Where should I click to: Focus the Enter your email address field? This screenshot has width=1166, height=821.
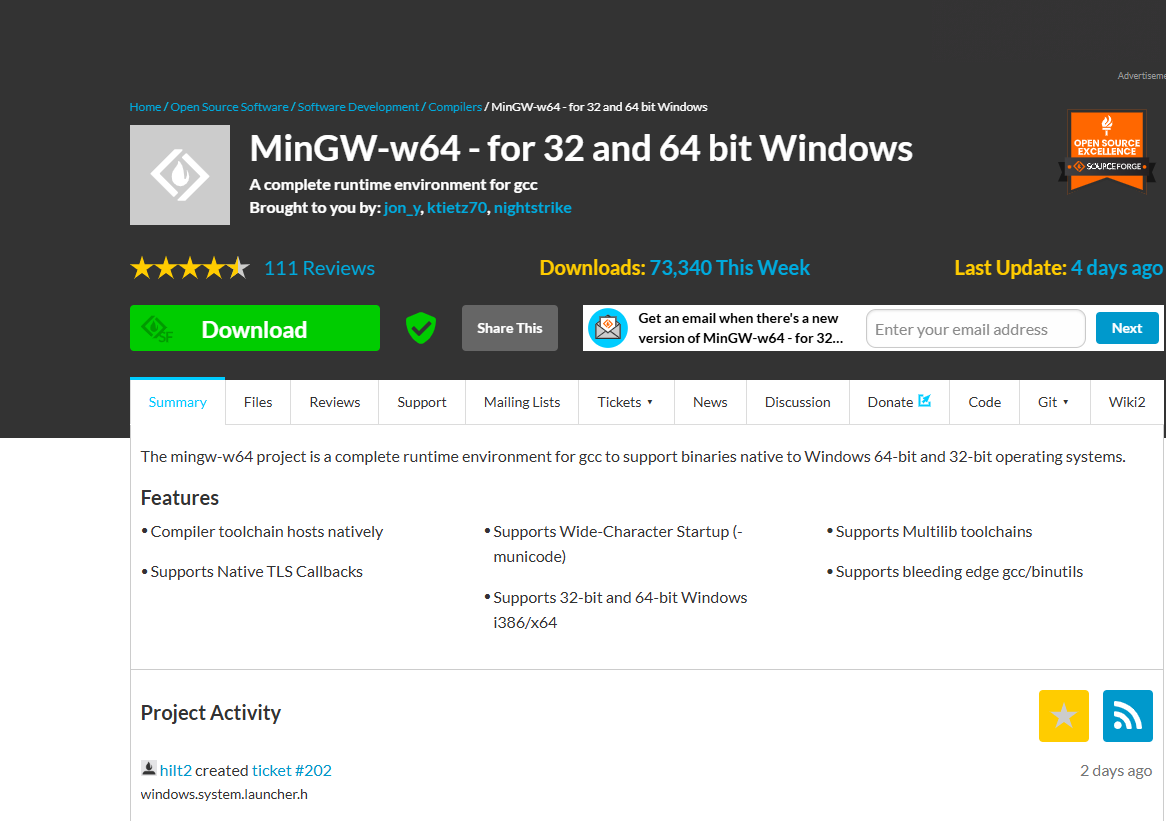point(976,329)
